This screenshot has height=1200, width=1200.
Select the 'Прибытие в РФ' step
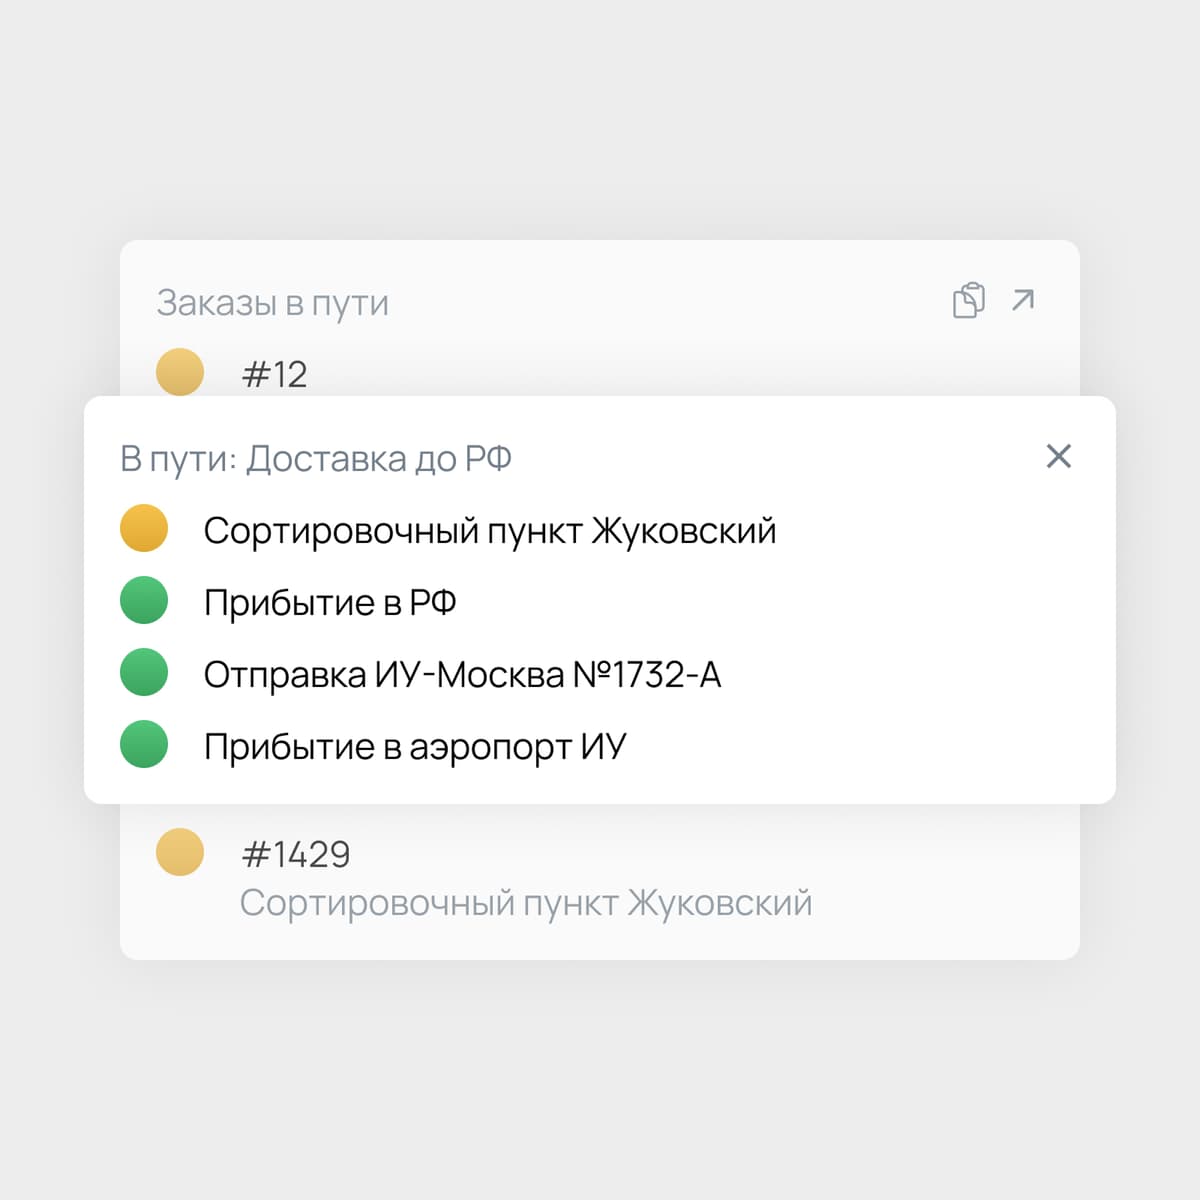pyautogui.click(x=330, y=602)
